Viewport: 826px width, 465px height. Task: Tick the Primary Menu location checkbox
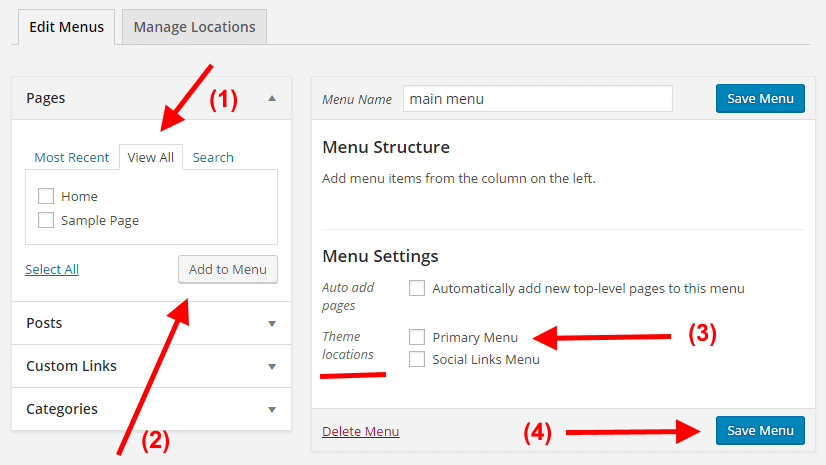point(417,337)
